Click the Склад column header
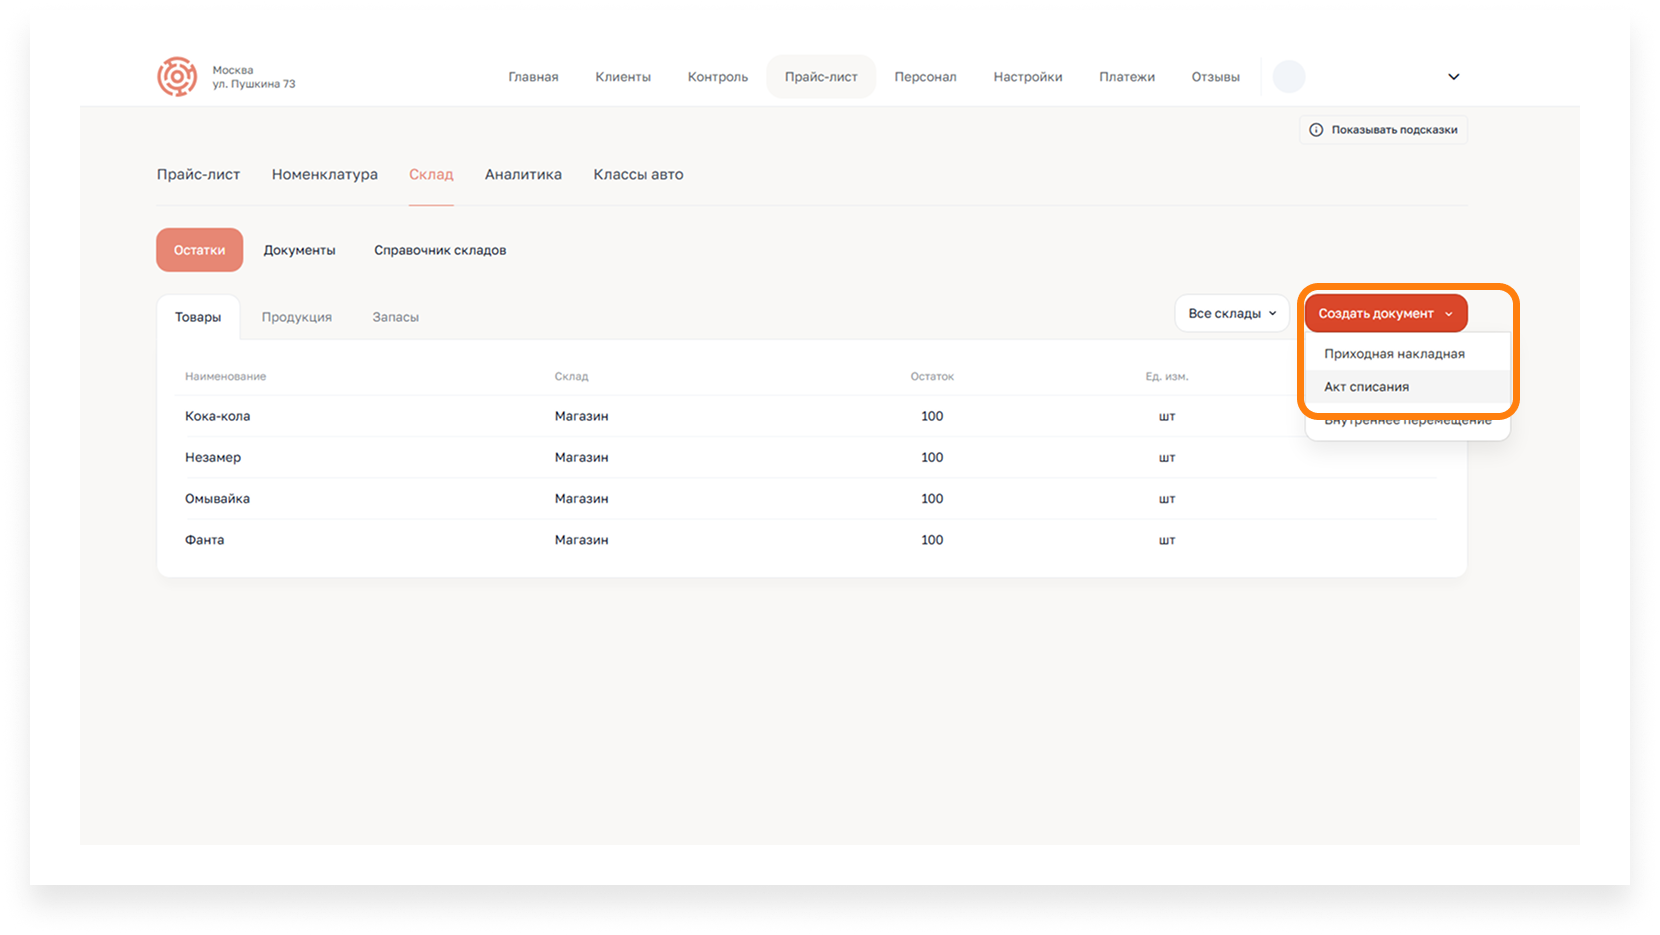 coord(571,377)
